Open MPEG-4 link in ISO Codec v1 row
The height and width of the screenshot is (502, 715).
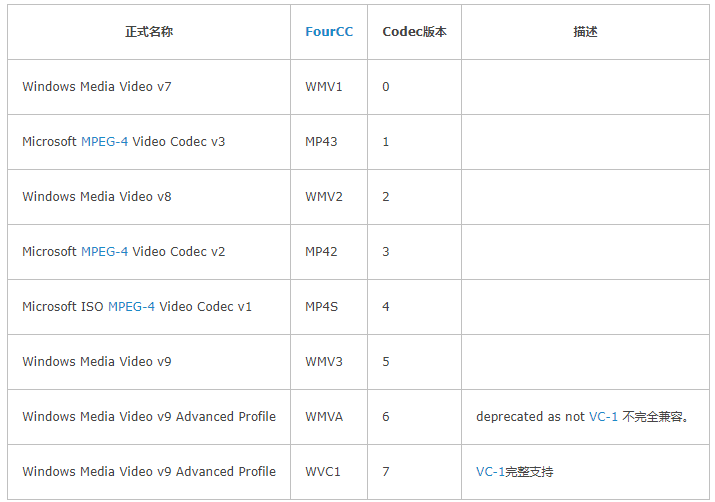(x=131, y=307)
